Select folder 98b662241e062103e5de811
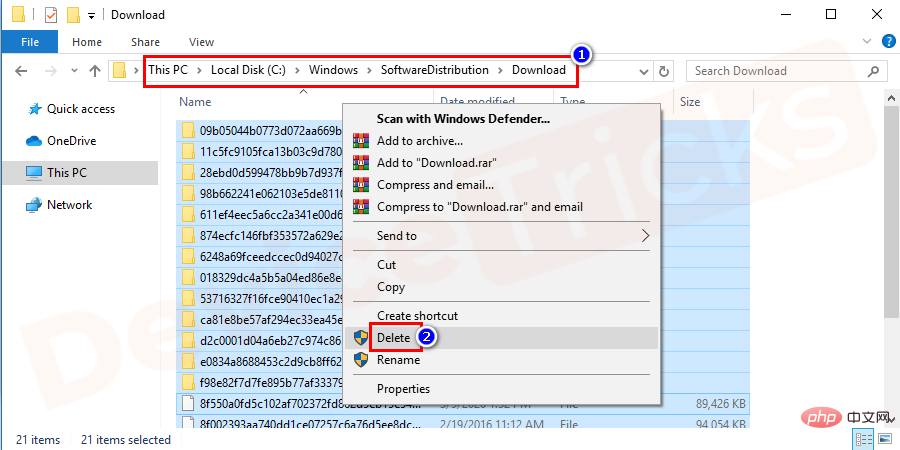900x450 pixels. tap(271, 193)
